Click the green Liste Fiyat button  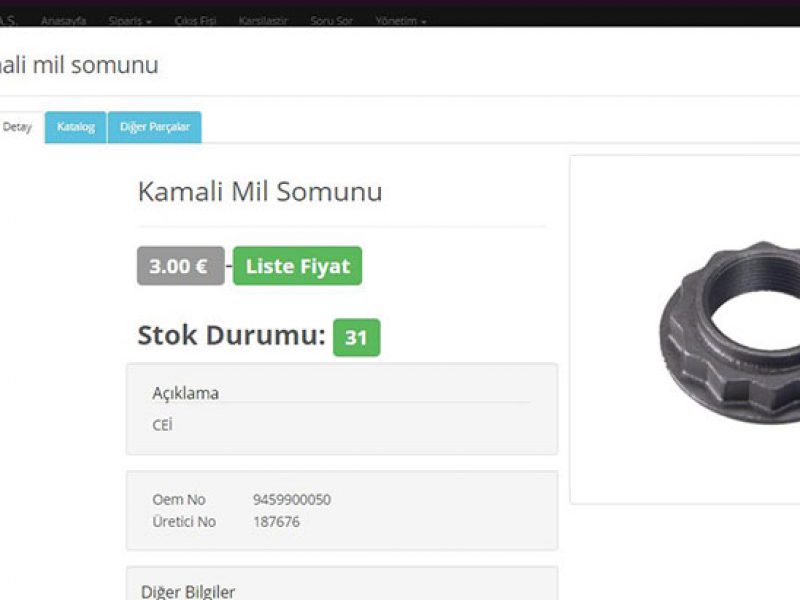click(x=297, y=266)
